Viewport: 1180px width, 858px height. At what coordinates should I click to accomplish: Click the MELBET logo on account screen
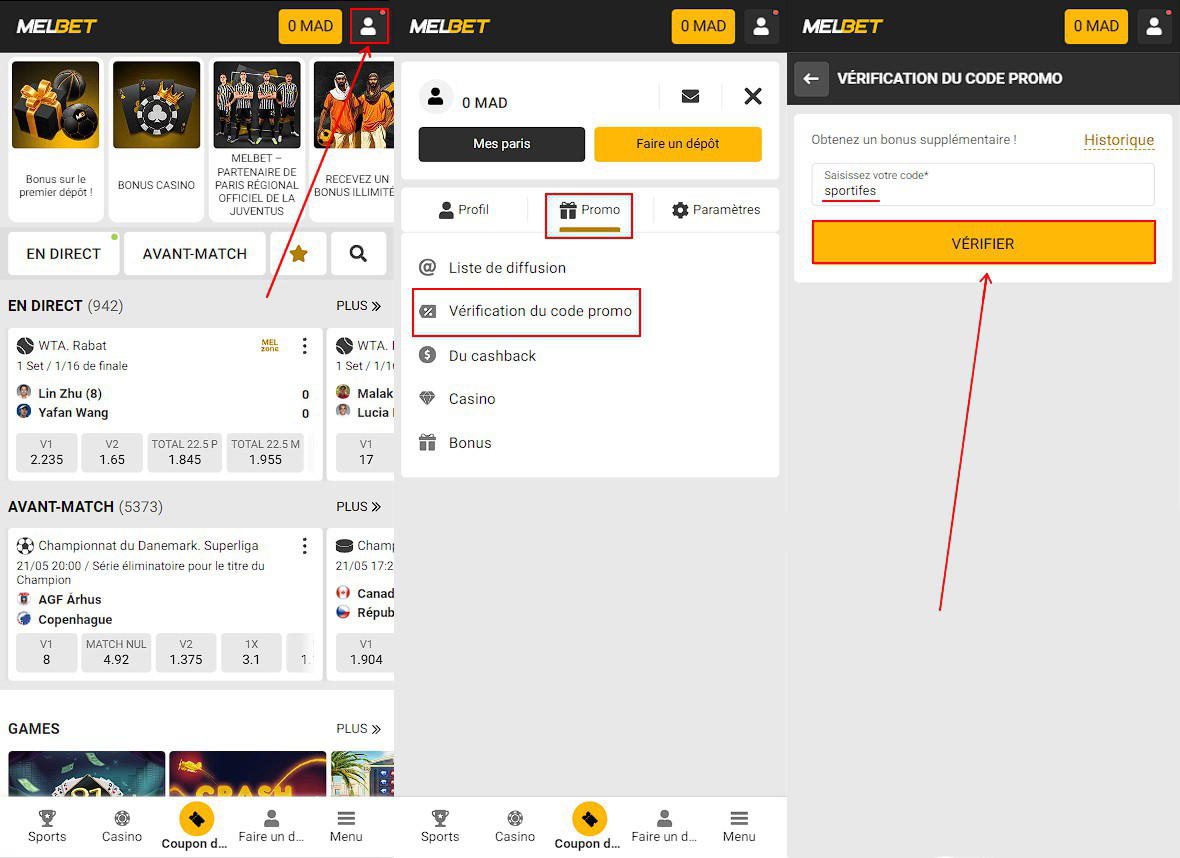pos(449,26)
